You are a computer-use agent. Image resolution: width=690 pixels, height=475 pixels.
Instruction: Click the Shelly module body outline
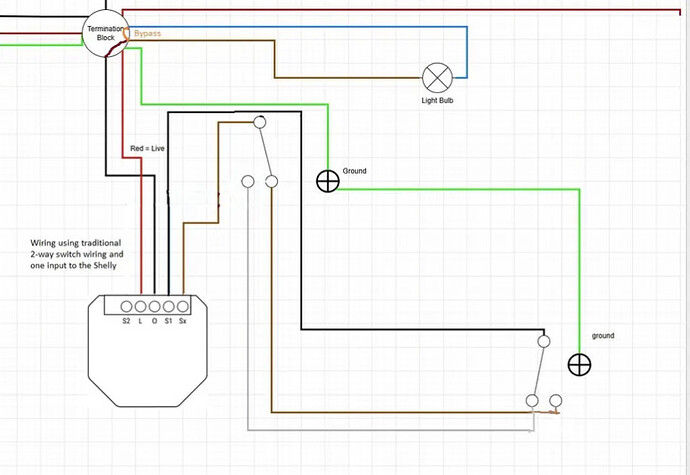147,351
